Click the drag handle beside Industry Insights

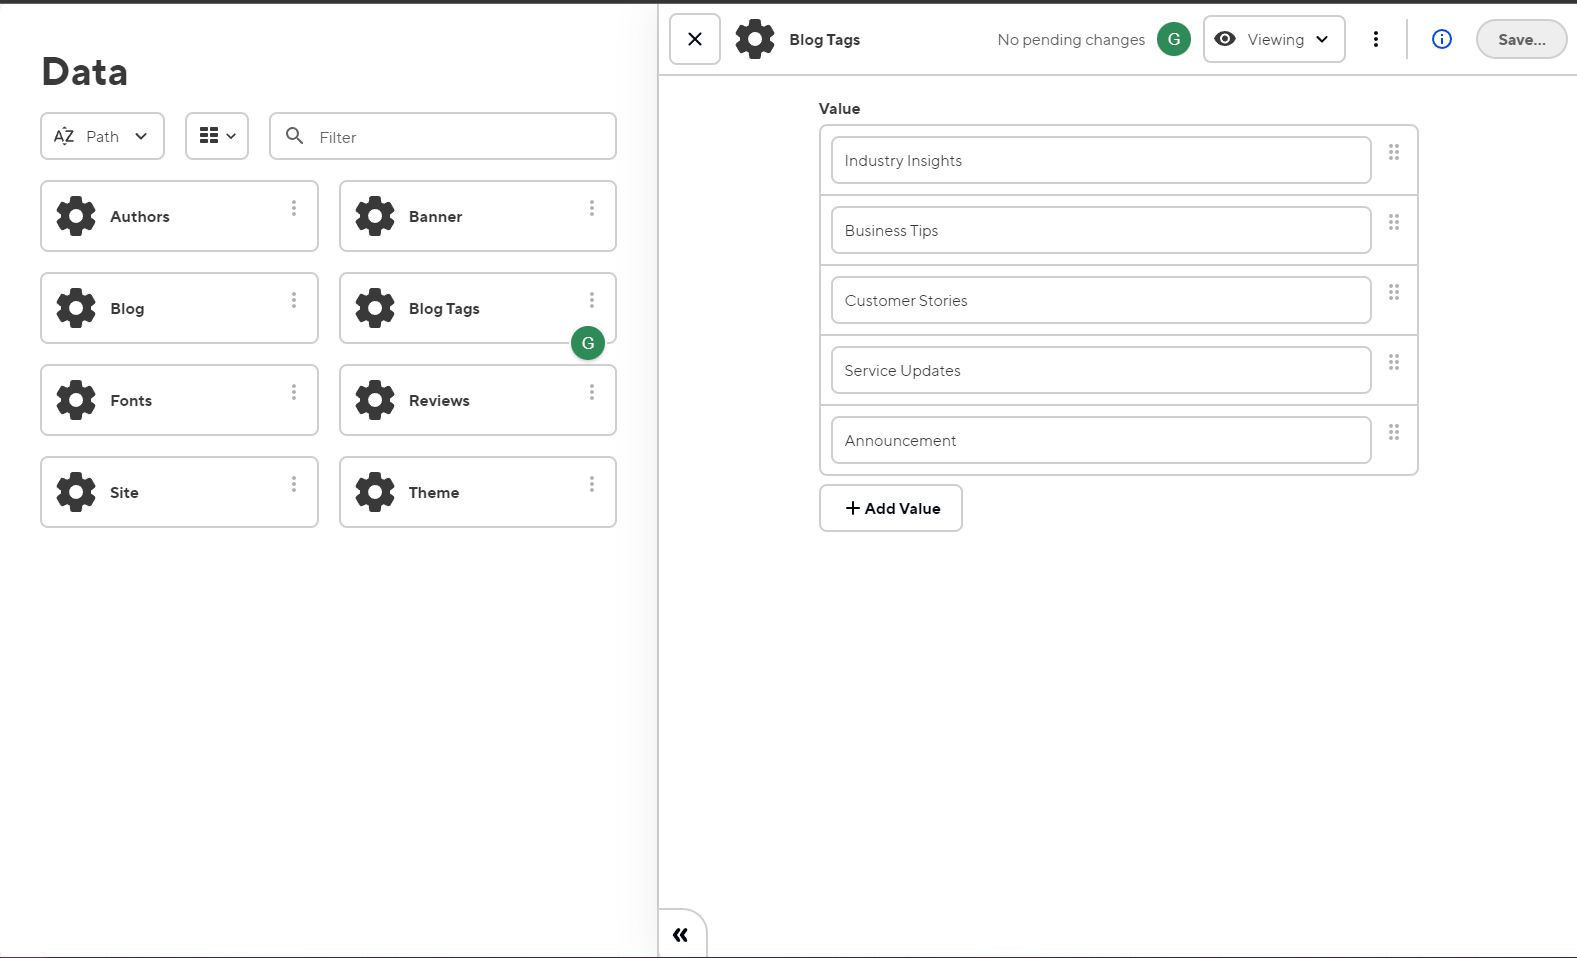coord(1394,153)
